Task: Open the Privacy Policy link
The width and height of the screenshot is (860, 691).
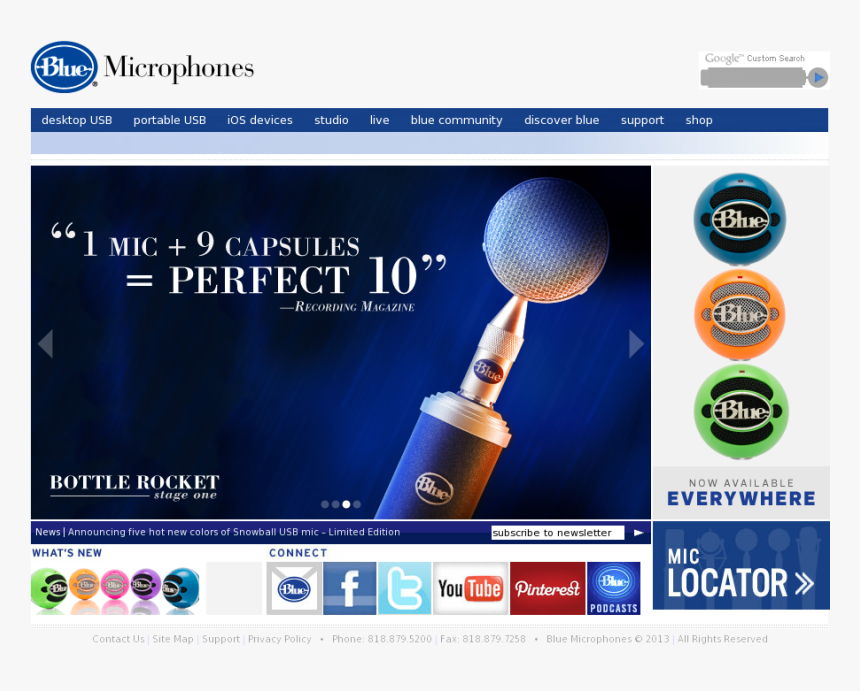Action: click(x=279, y=638)
